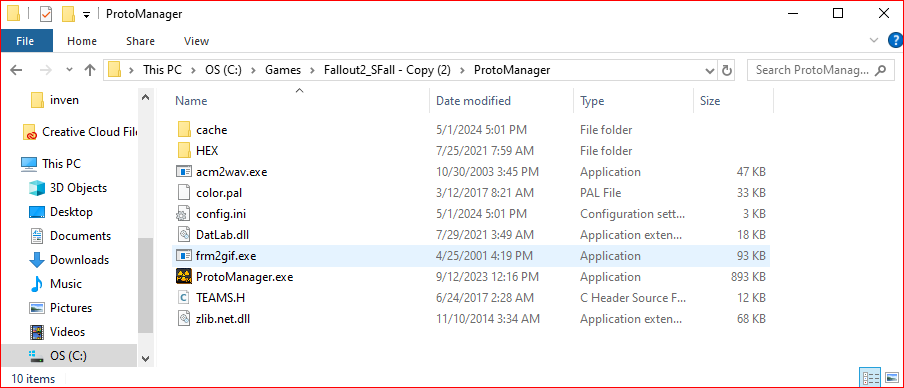
Task: Open the Customize Quick Access Toolbar dropdown
Action: point(86,14)
